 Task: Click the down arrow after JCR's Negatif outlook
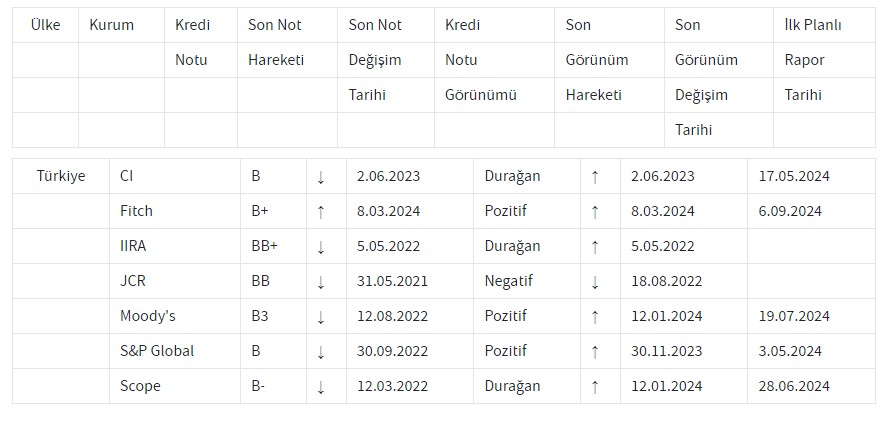coord(595,282)
